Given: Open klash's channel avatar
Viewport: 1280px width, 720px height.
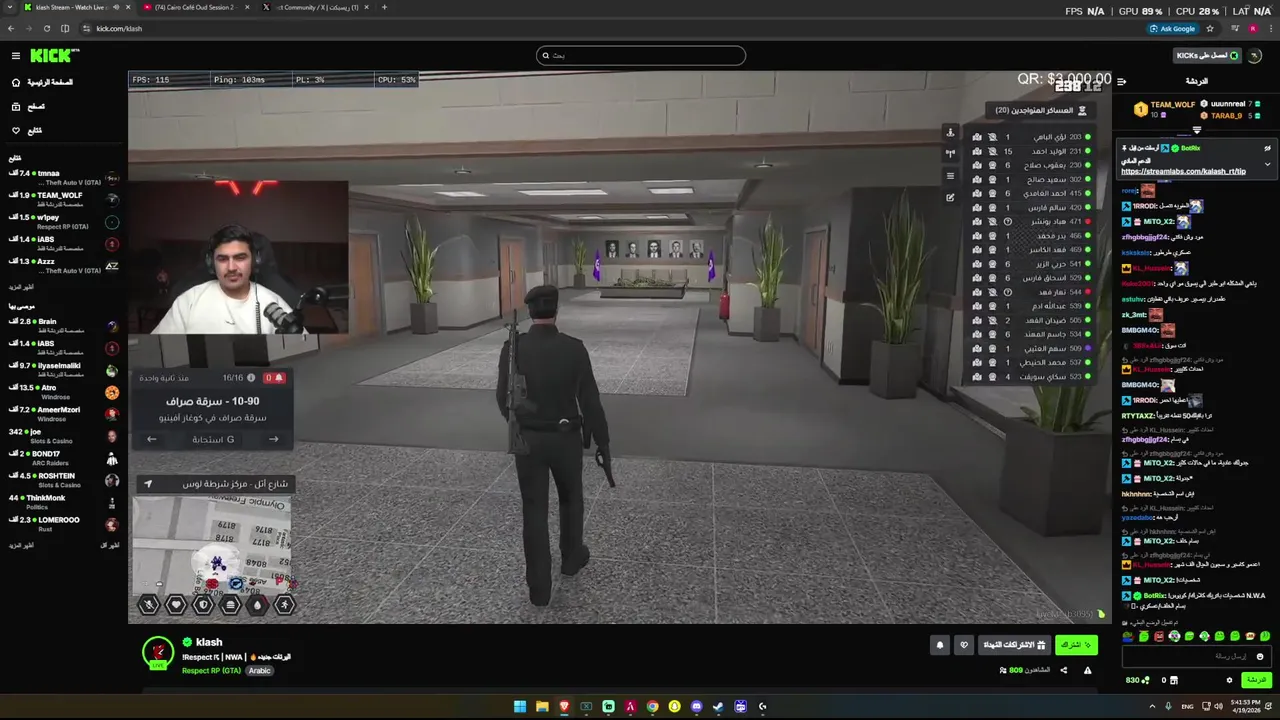Looking at the screenshot, I should [157, 652].
